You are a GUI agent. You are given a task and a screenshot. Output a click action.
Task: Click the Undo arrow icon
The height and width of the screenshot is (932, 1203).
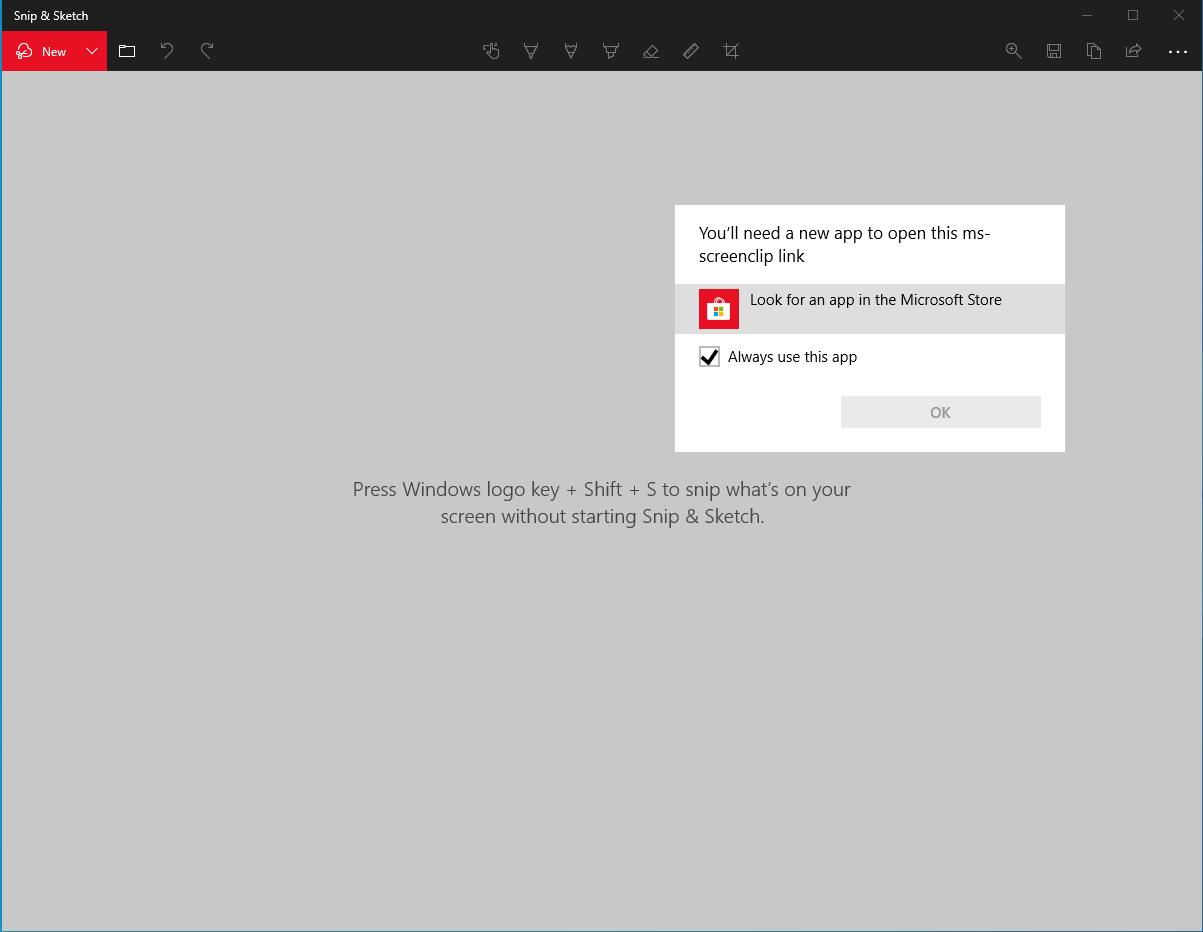tap(167, 51)
